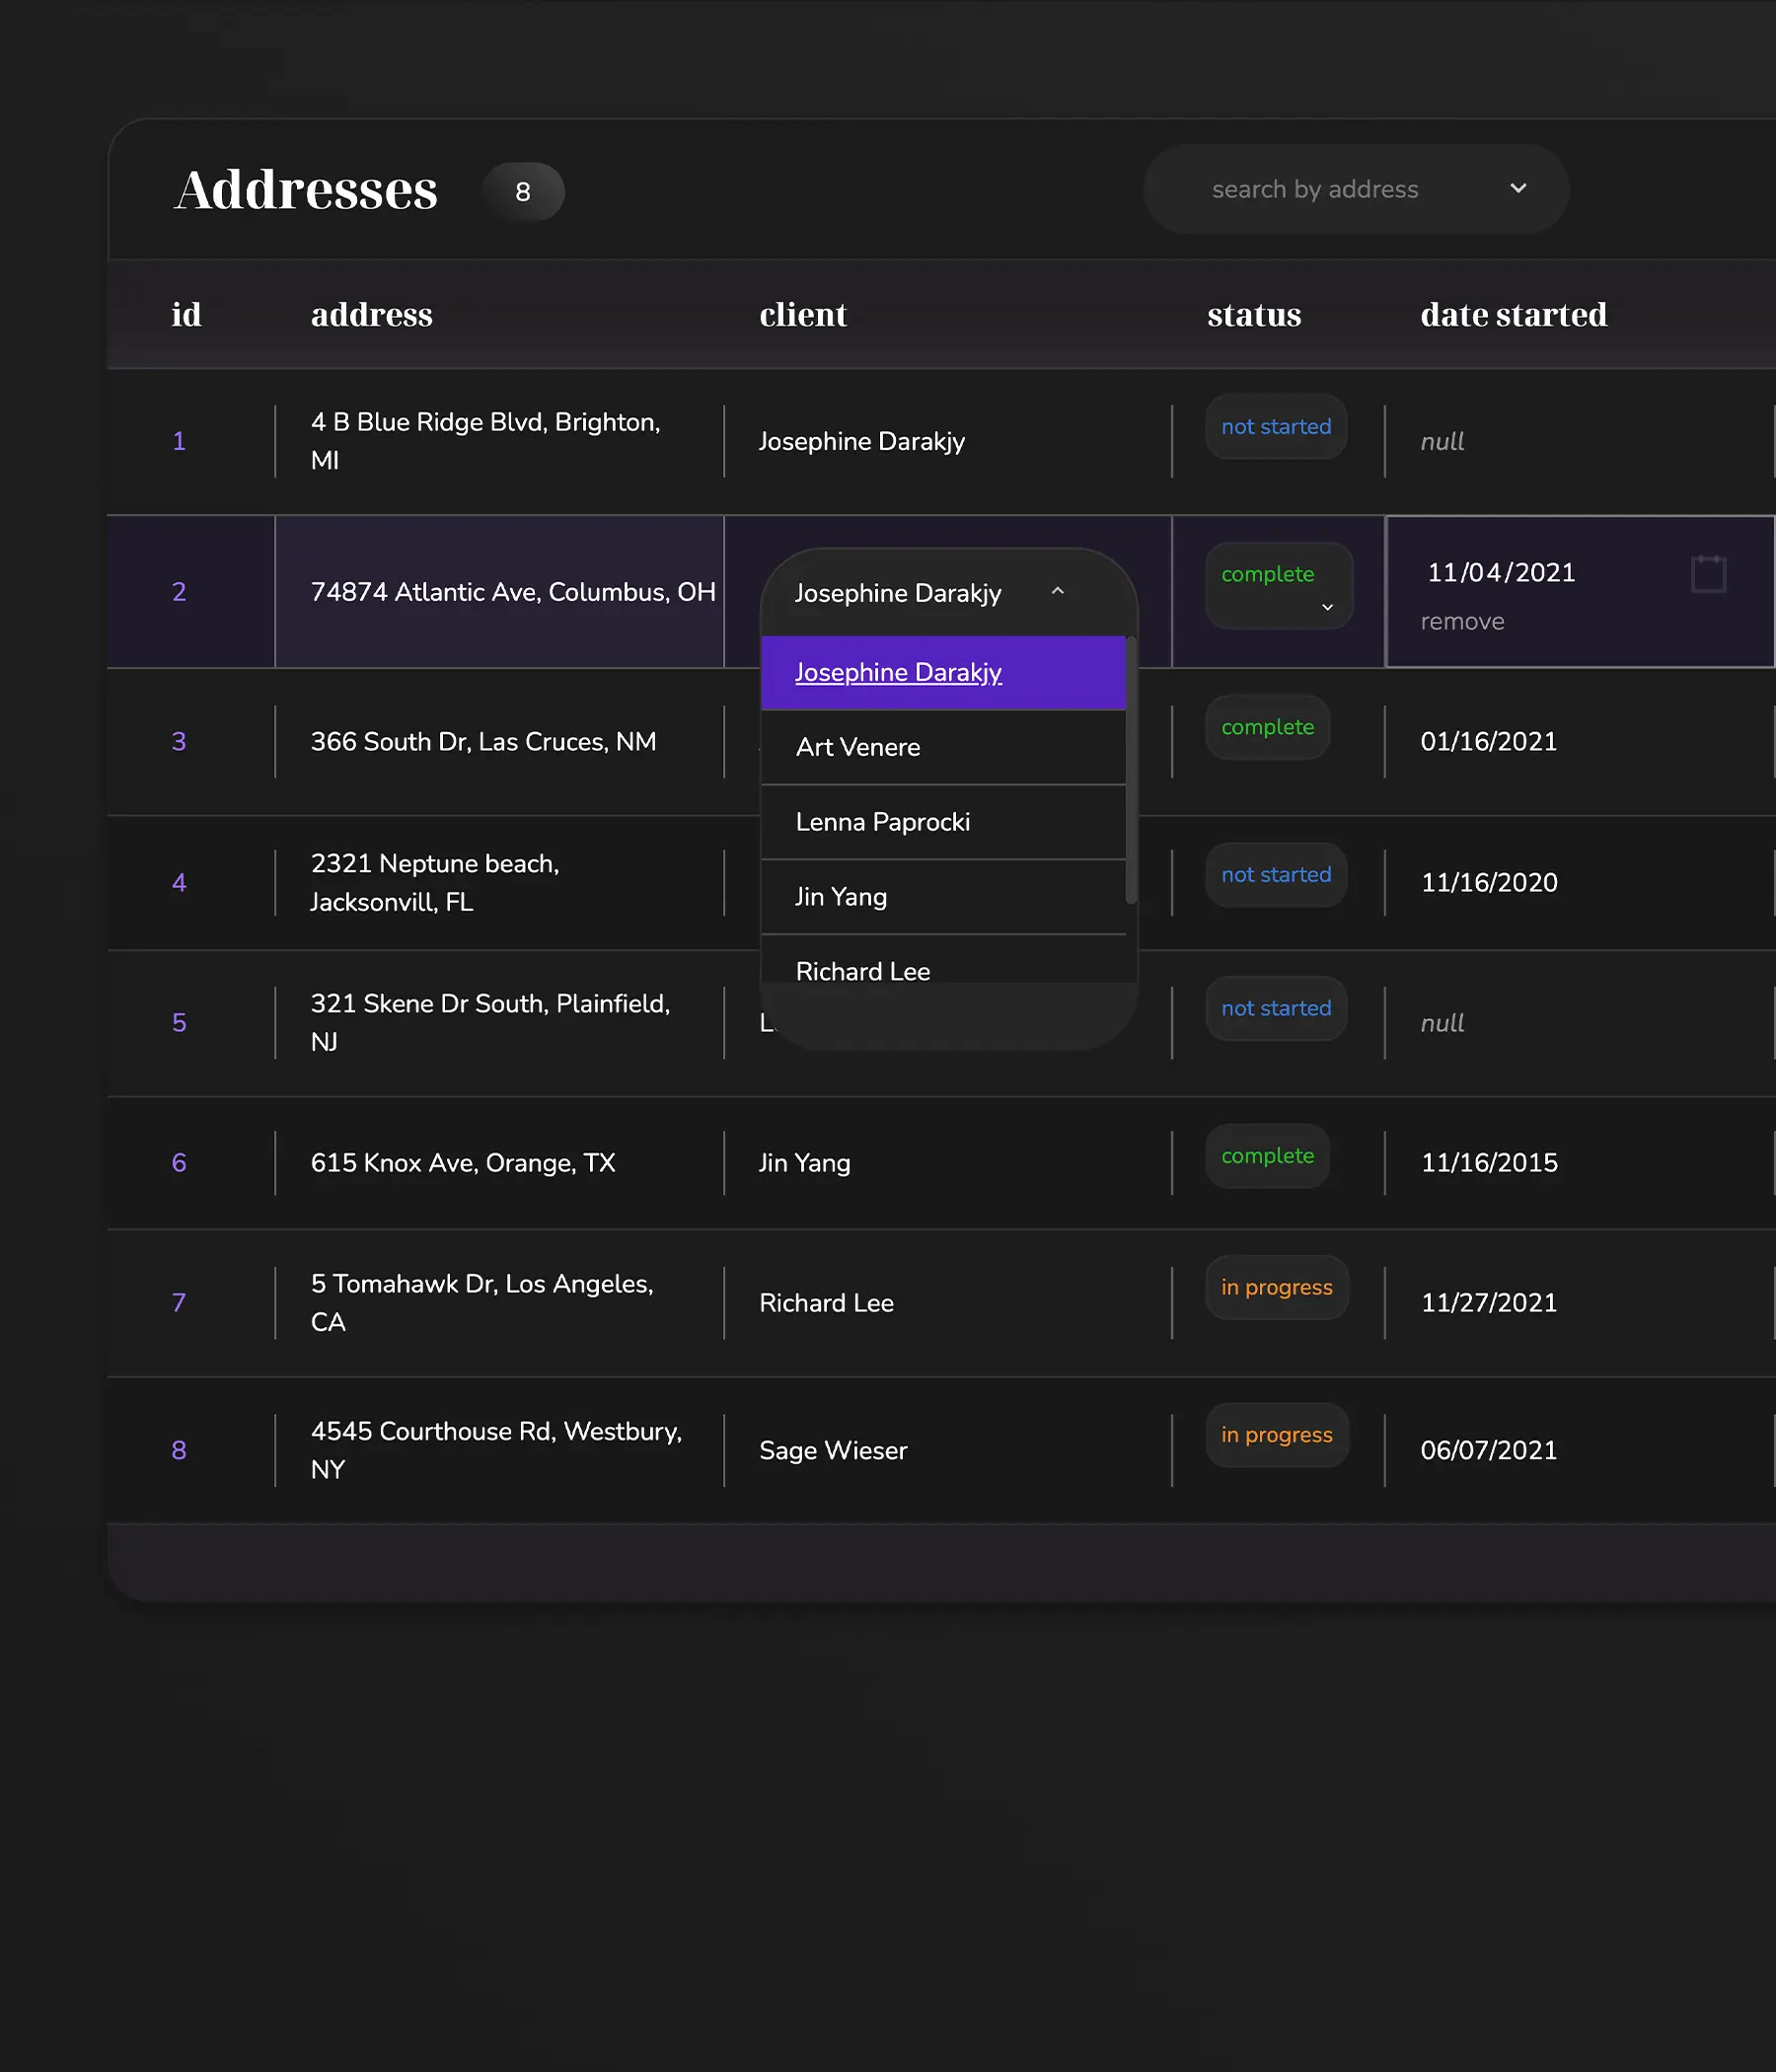Open the calendar icon in row 2 date field
Screen dimensions: 1776x2072
coord(1708,574)
